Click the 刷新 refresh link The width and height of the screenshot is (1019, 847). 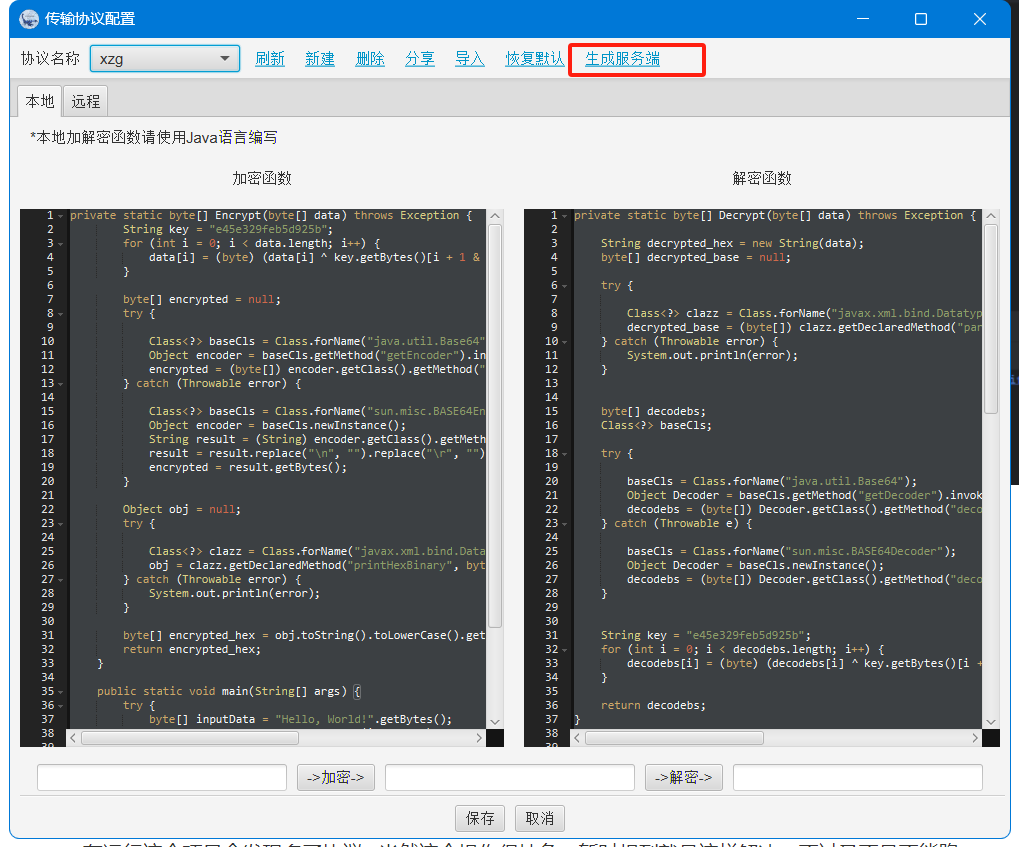coord(270,59)
